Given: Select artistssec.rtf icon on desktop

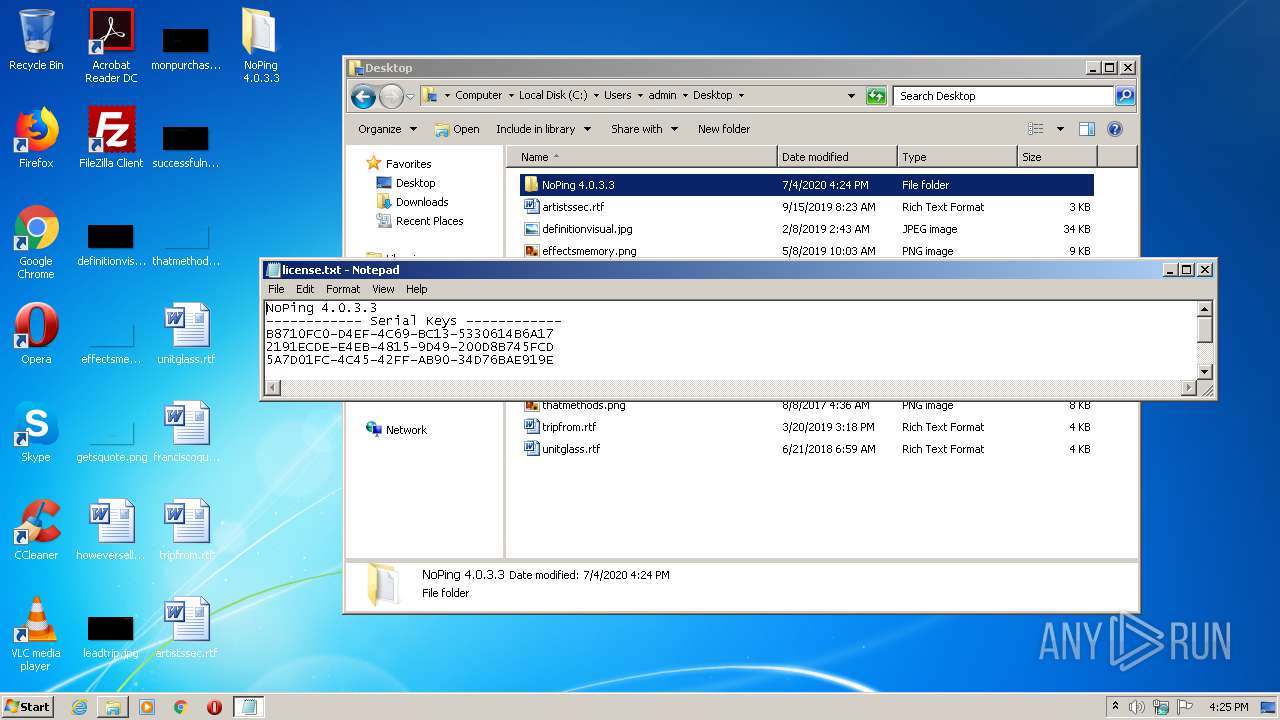Looking at the screenshot, I should coord(186,628).
